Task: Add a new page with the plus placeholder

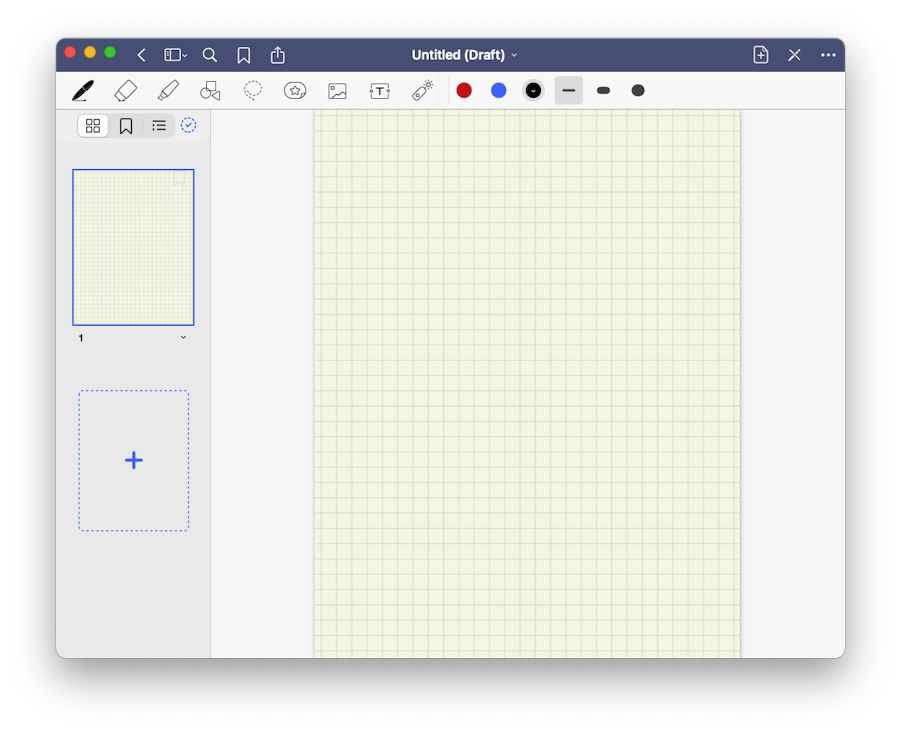Action: coord(133,460)
